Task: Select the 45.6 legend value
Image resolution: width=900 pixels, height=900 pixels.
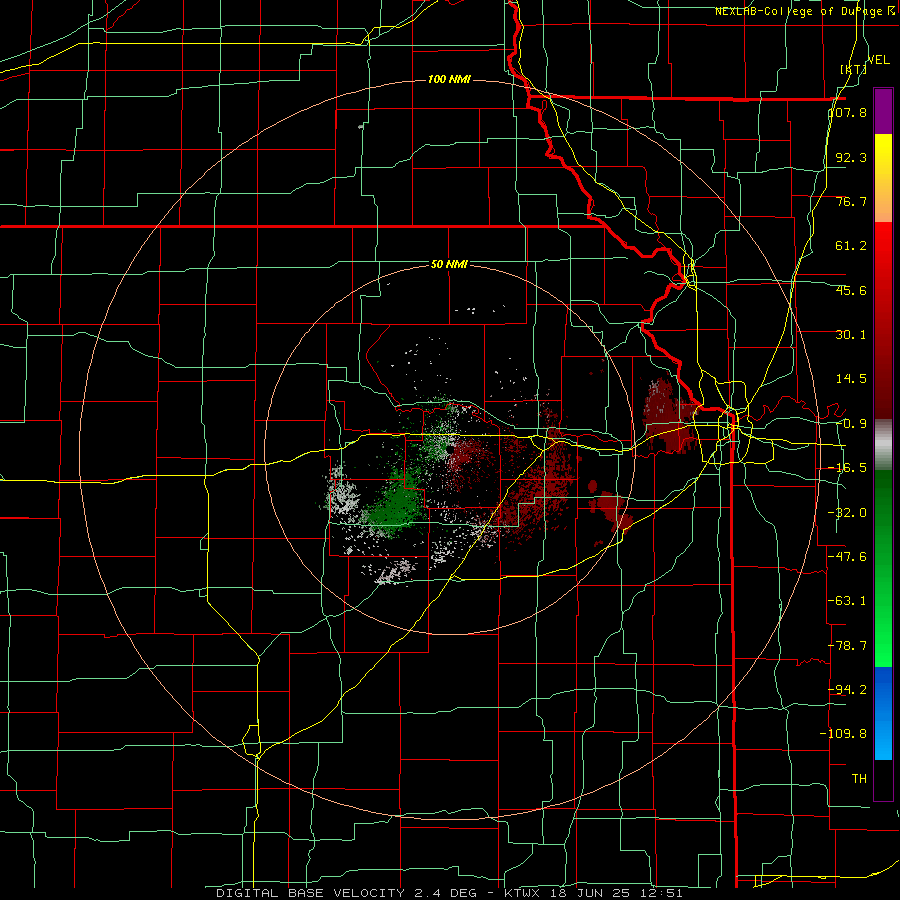Action: [x=851, y=290]
